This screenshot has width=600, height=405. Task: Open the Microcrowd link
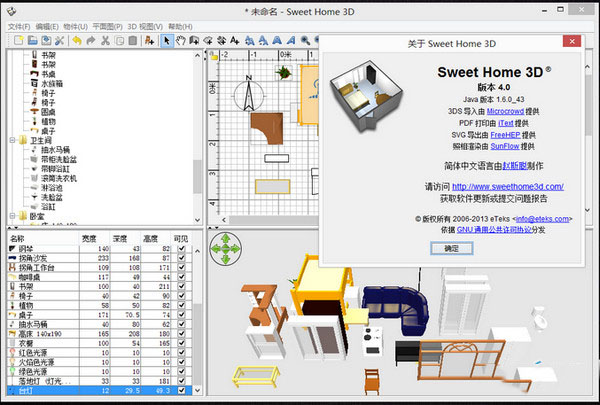tap(505, 111)
